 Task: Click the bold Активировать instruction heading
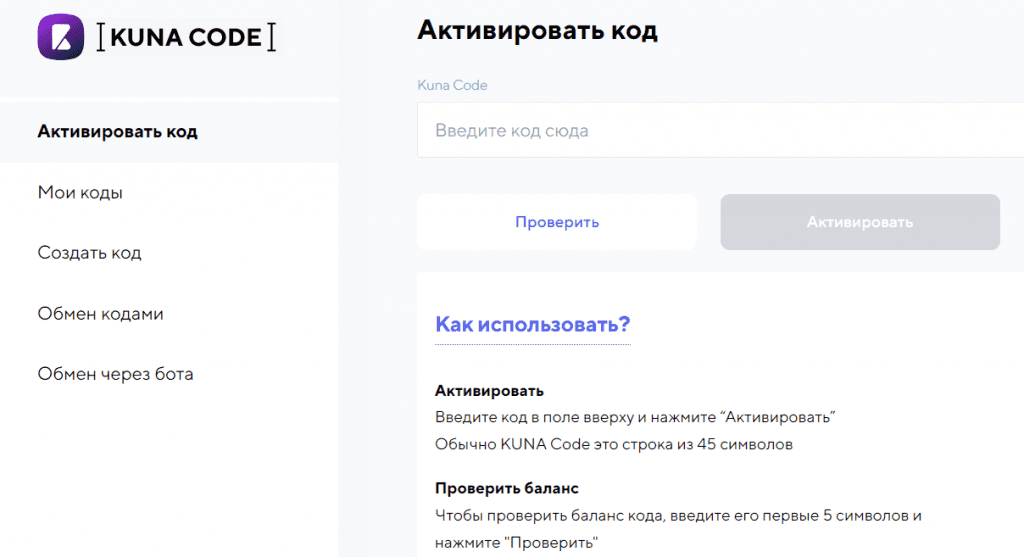coord(489,391)
